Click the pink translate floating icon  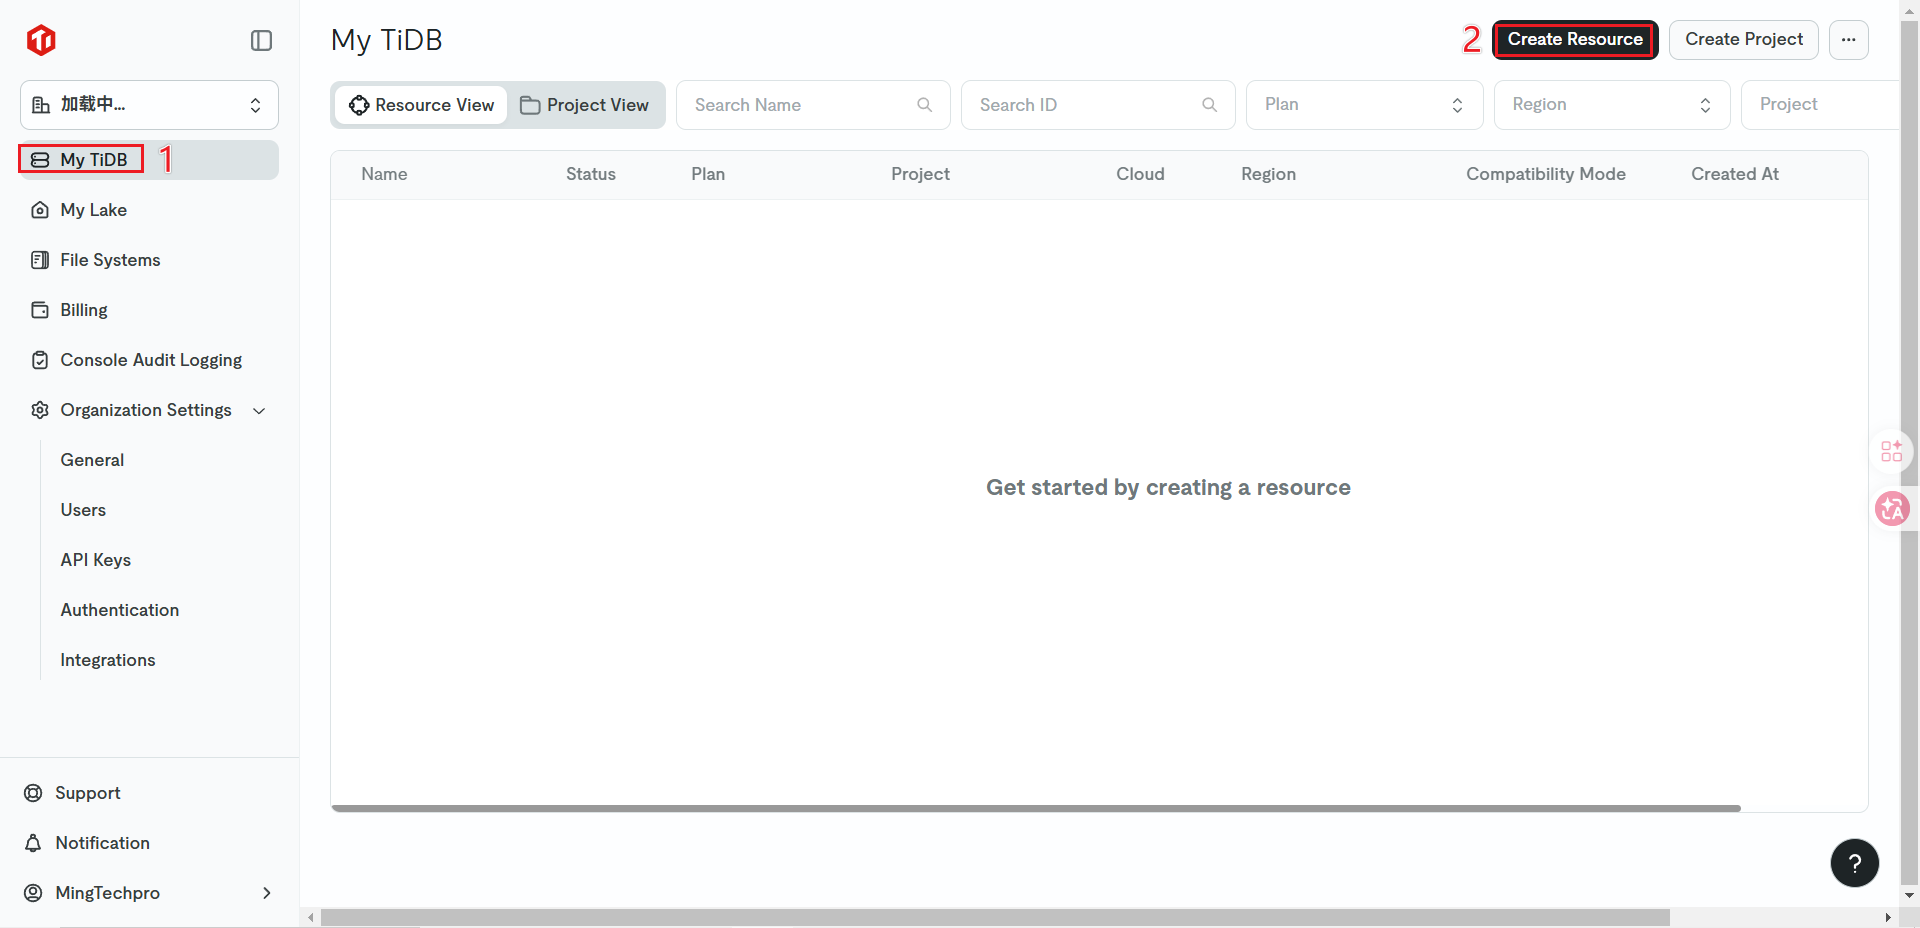coord(1892,509)
